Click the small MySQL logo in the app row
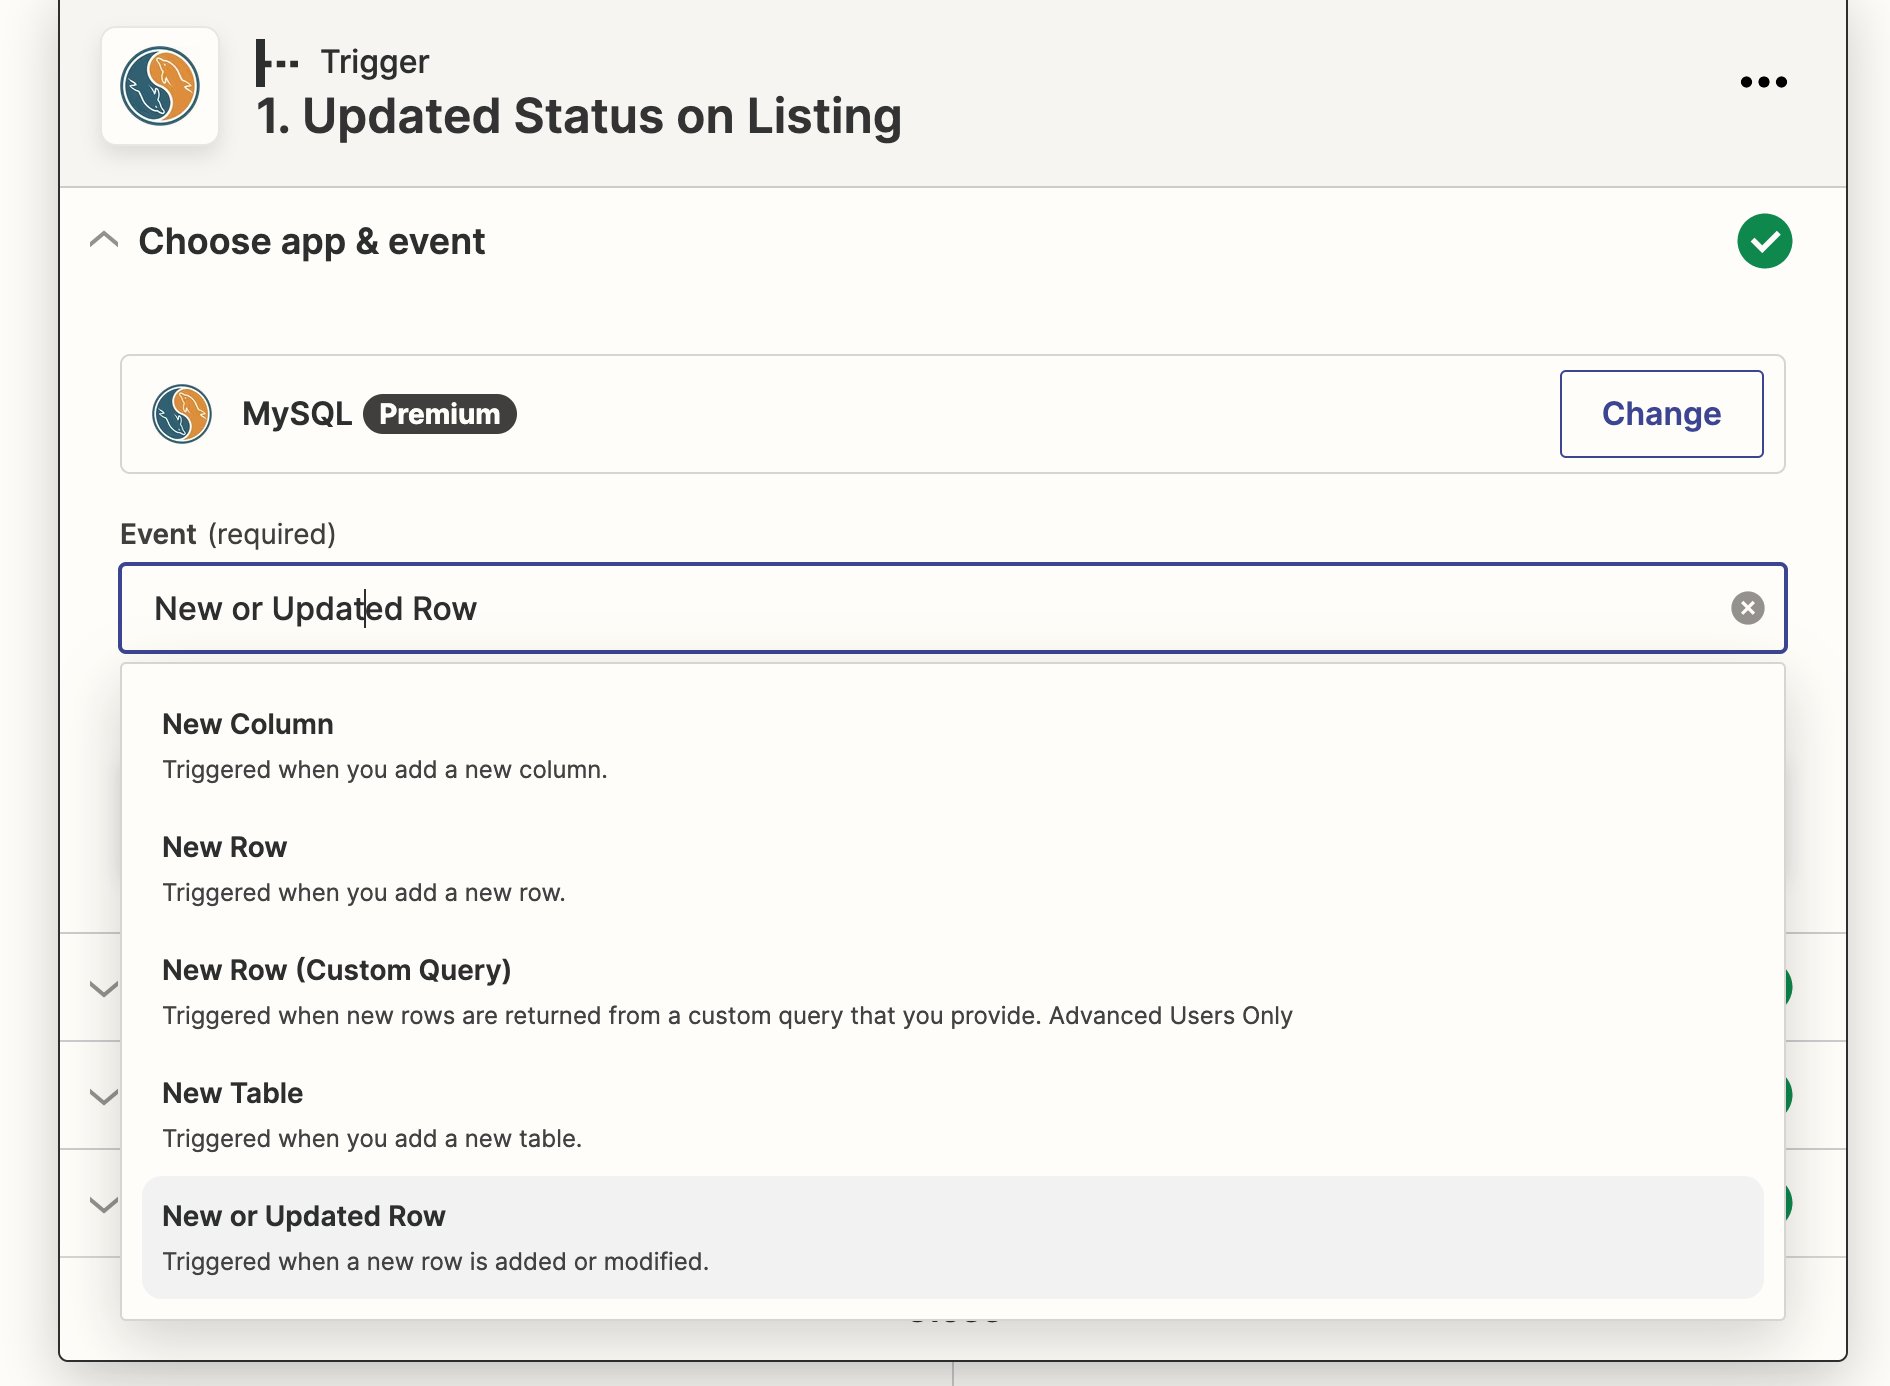The width and height of the screenshot is (1890, 1386). pos(182,414)
